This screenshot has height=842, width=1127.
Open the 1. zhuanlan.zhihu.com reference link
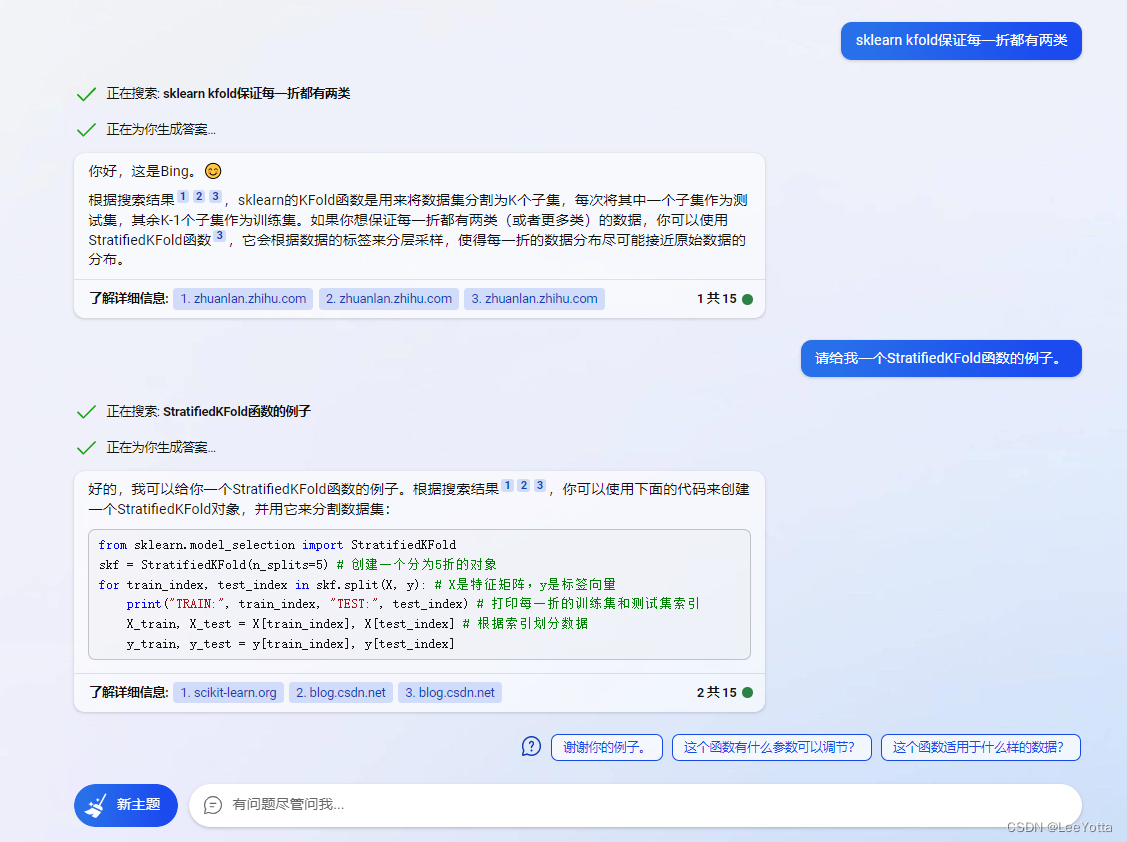tap(242, 298)
